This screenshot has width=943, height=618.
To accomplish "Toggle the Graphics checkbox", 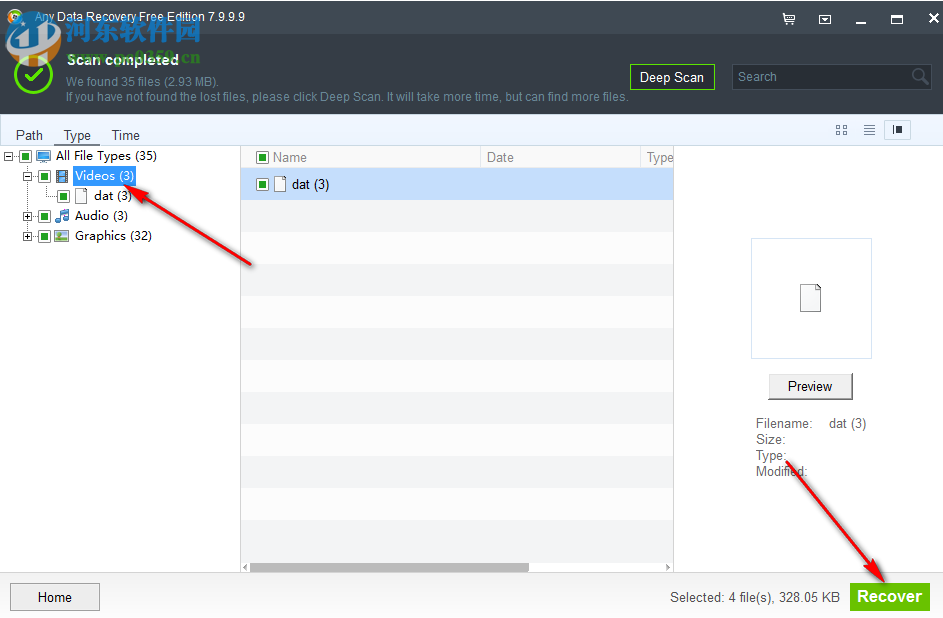I will click(45, 236).
